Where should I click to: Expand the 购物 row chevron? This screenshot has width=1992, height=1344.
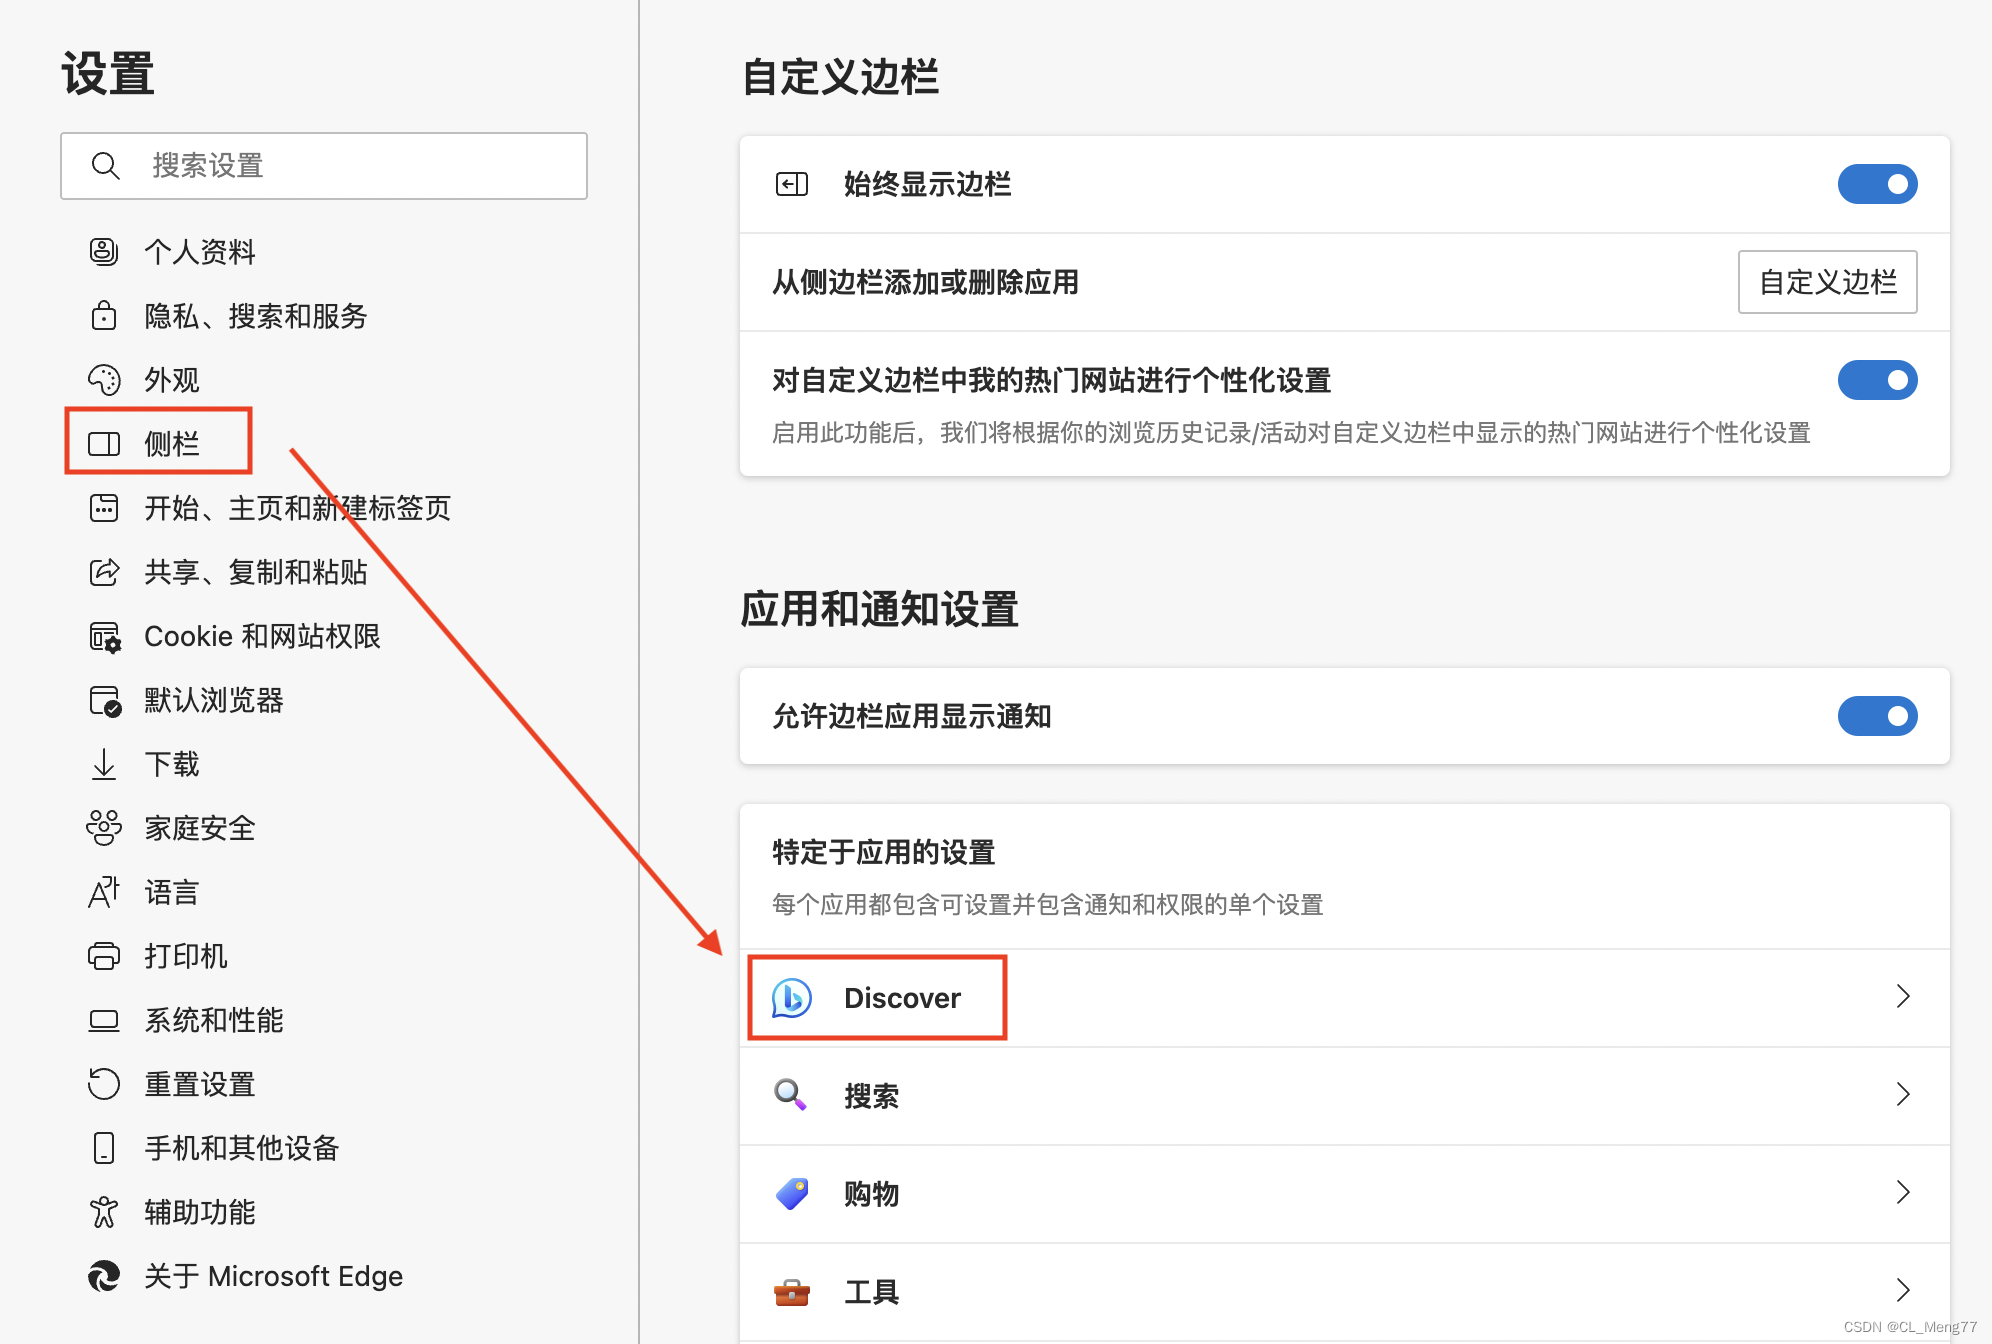click(1903, 1193)
